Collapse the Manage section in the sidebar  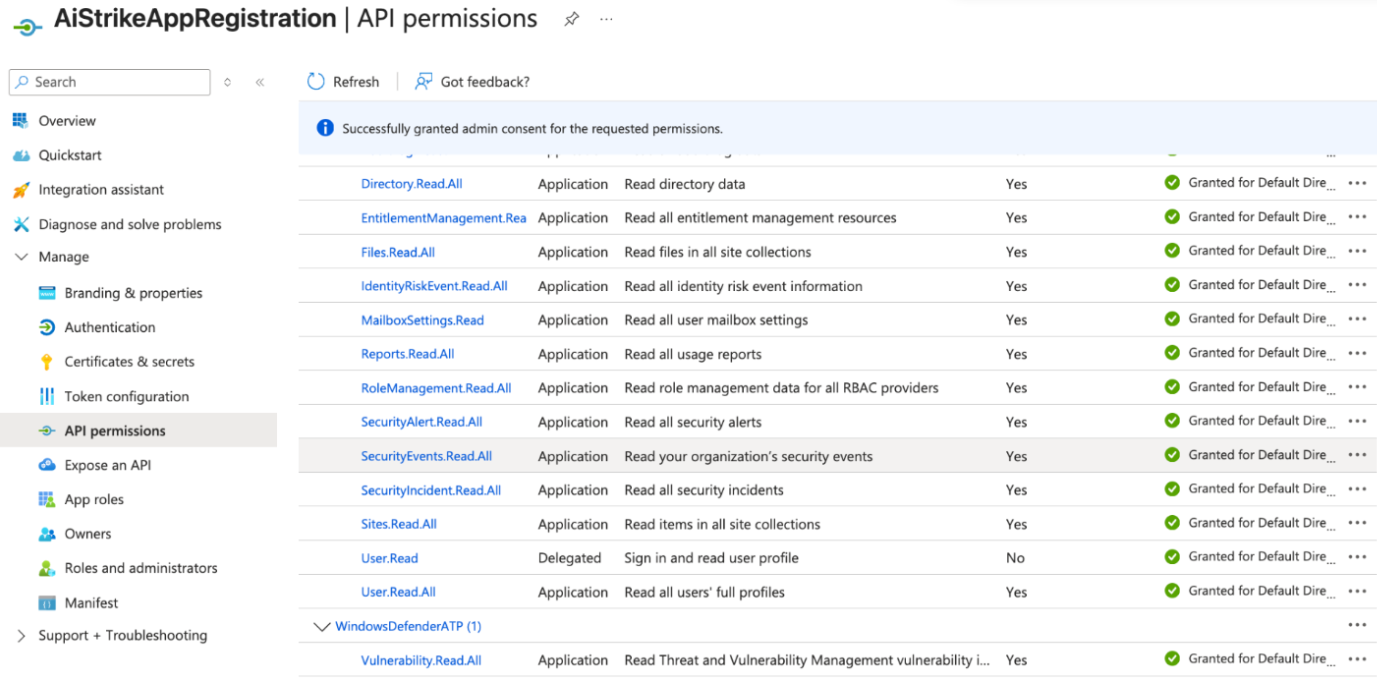pos(21,257)
